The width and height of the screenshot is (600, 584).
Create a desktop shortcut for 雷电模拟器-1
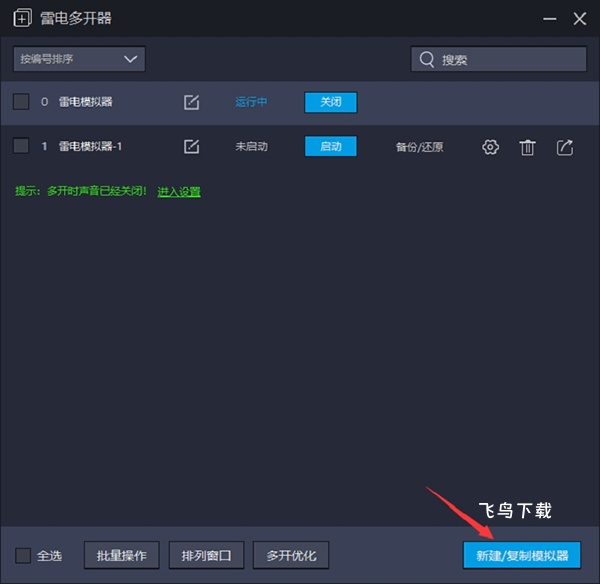click(565, 147)
